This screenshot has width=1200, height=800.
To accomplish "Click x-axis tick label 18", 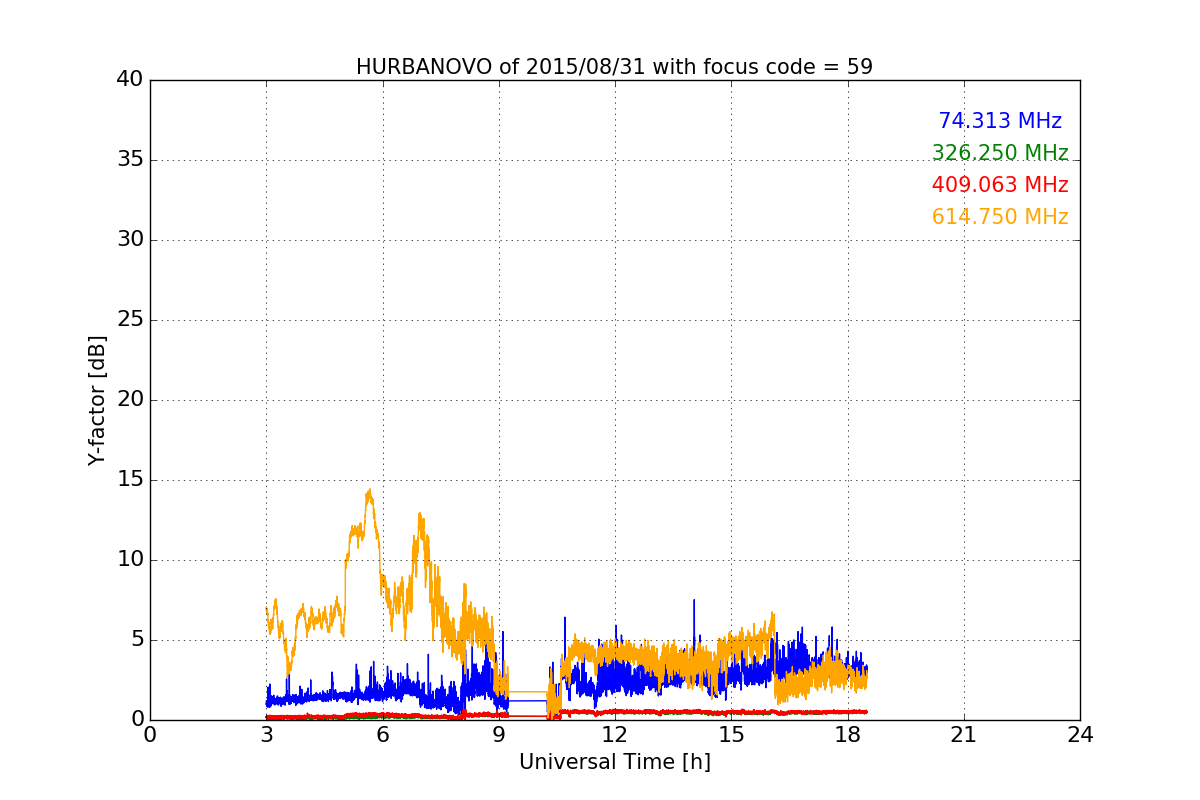I will pyautogui.click(x=847, y=734).
